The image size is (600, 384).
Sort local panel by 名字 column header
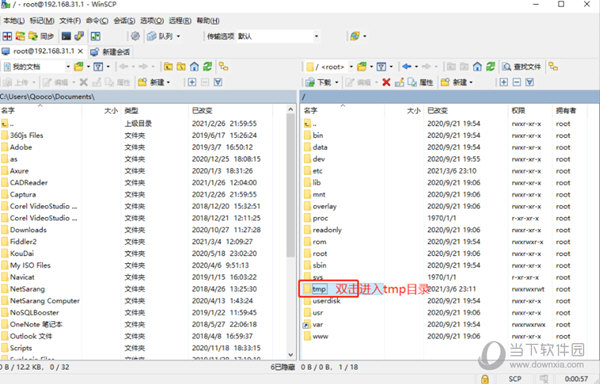tap(41, 111)
